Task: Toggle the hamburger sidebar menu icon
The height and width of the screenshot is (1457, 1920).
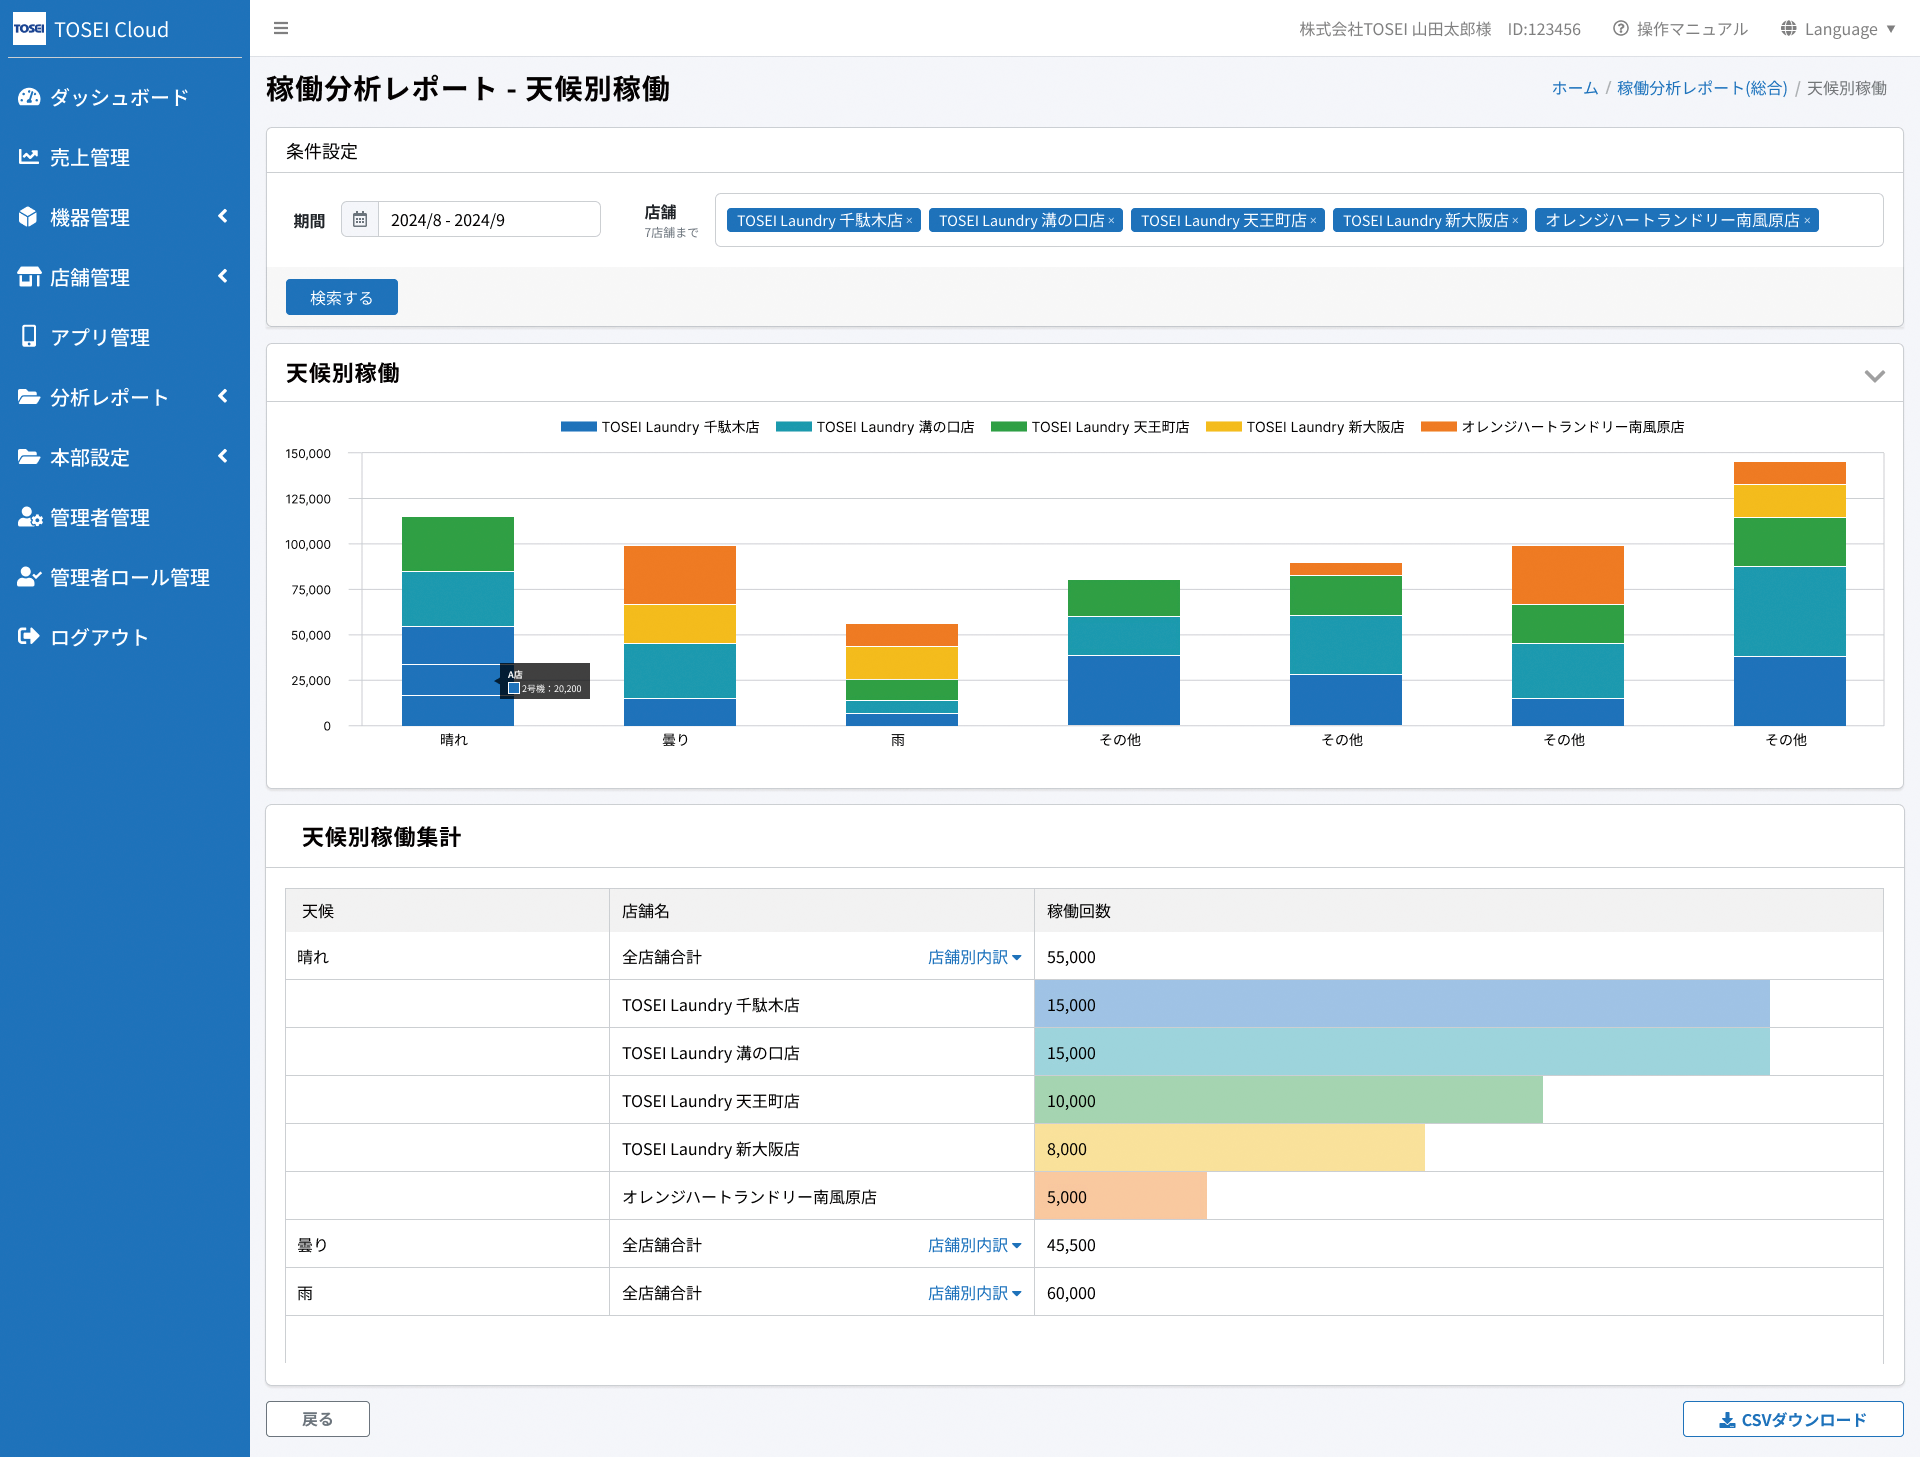Action: [281, 28]
